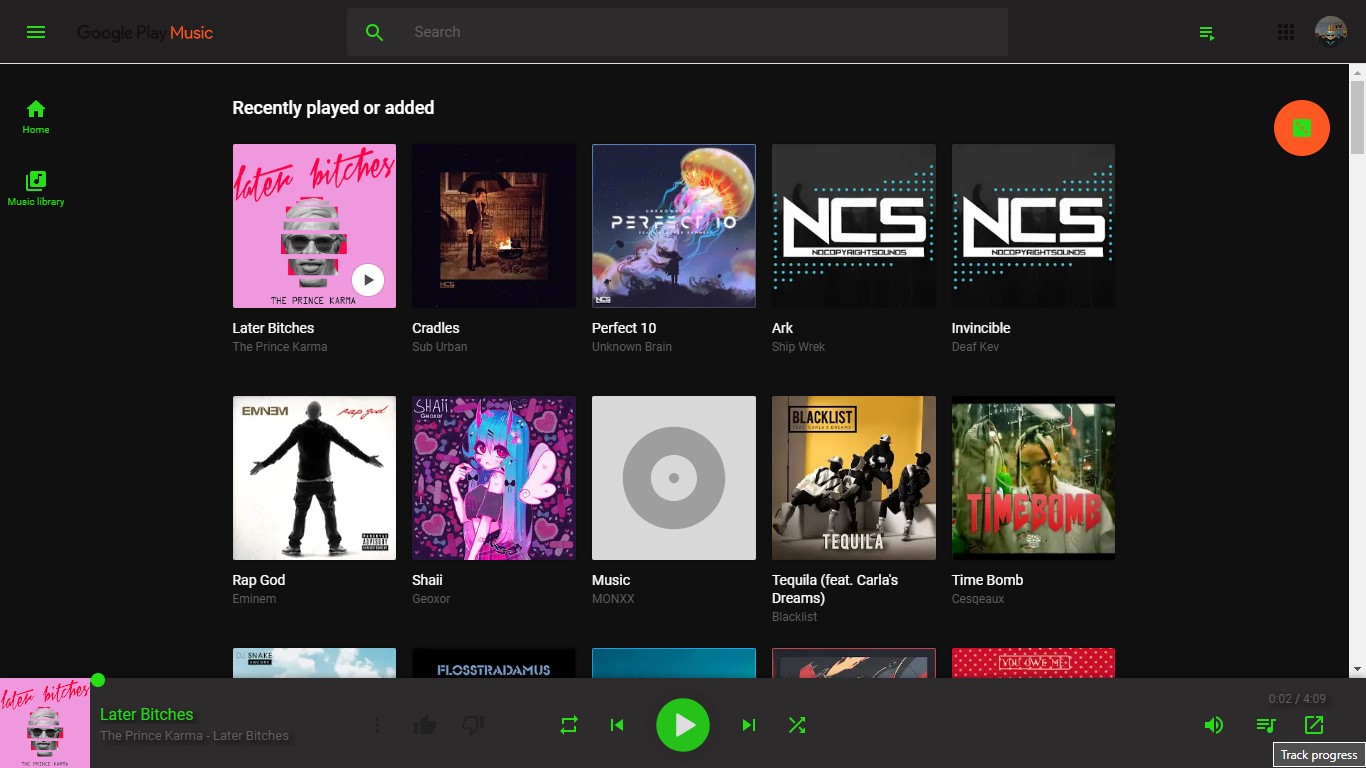Viewport: 1366px width, 768px height.
Task: Click the green track progress knob
Action: coord(98,680)
